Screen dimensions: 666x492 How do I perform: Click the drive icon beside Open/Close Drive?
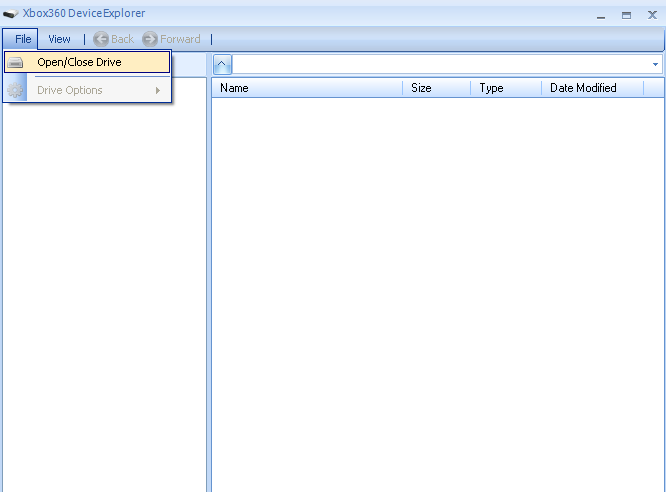click(15, 63)
